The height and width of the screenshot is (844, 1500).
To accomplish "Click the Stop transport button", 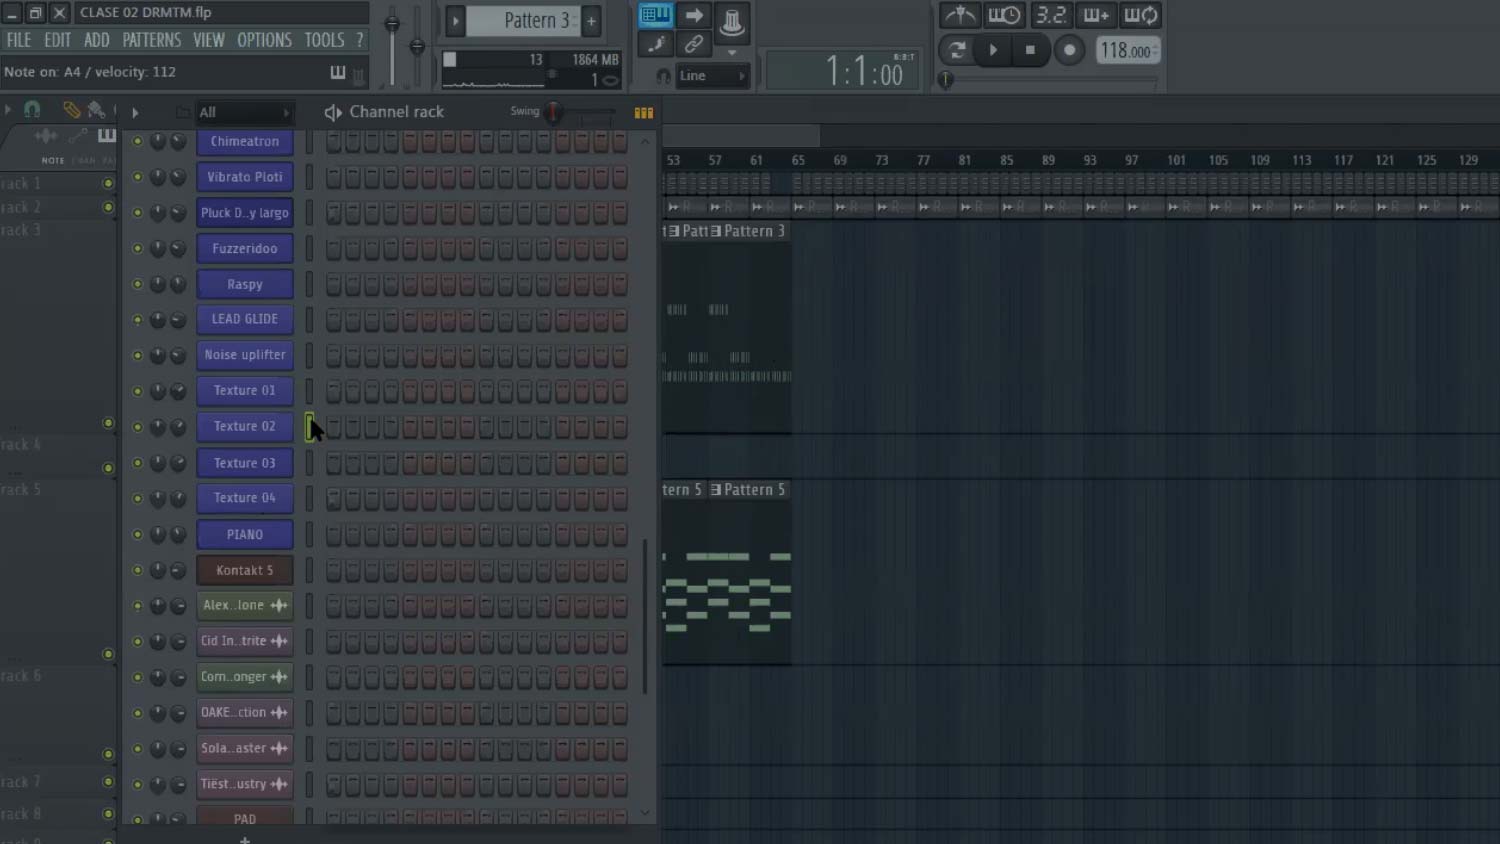I will pos(1030,50).
